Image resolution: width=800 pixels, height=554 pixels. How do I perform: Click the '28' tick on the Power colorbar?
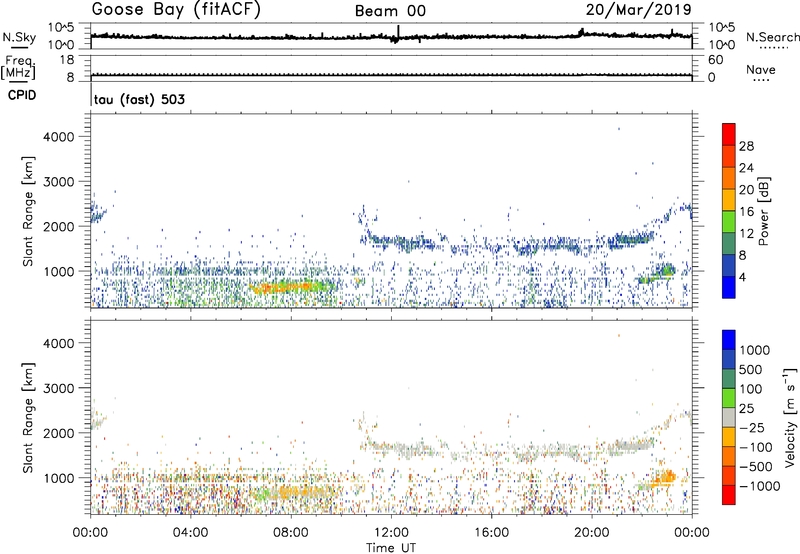(x=746, y=146)
